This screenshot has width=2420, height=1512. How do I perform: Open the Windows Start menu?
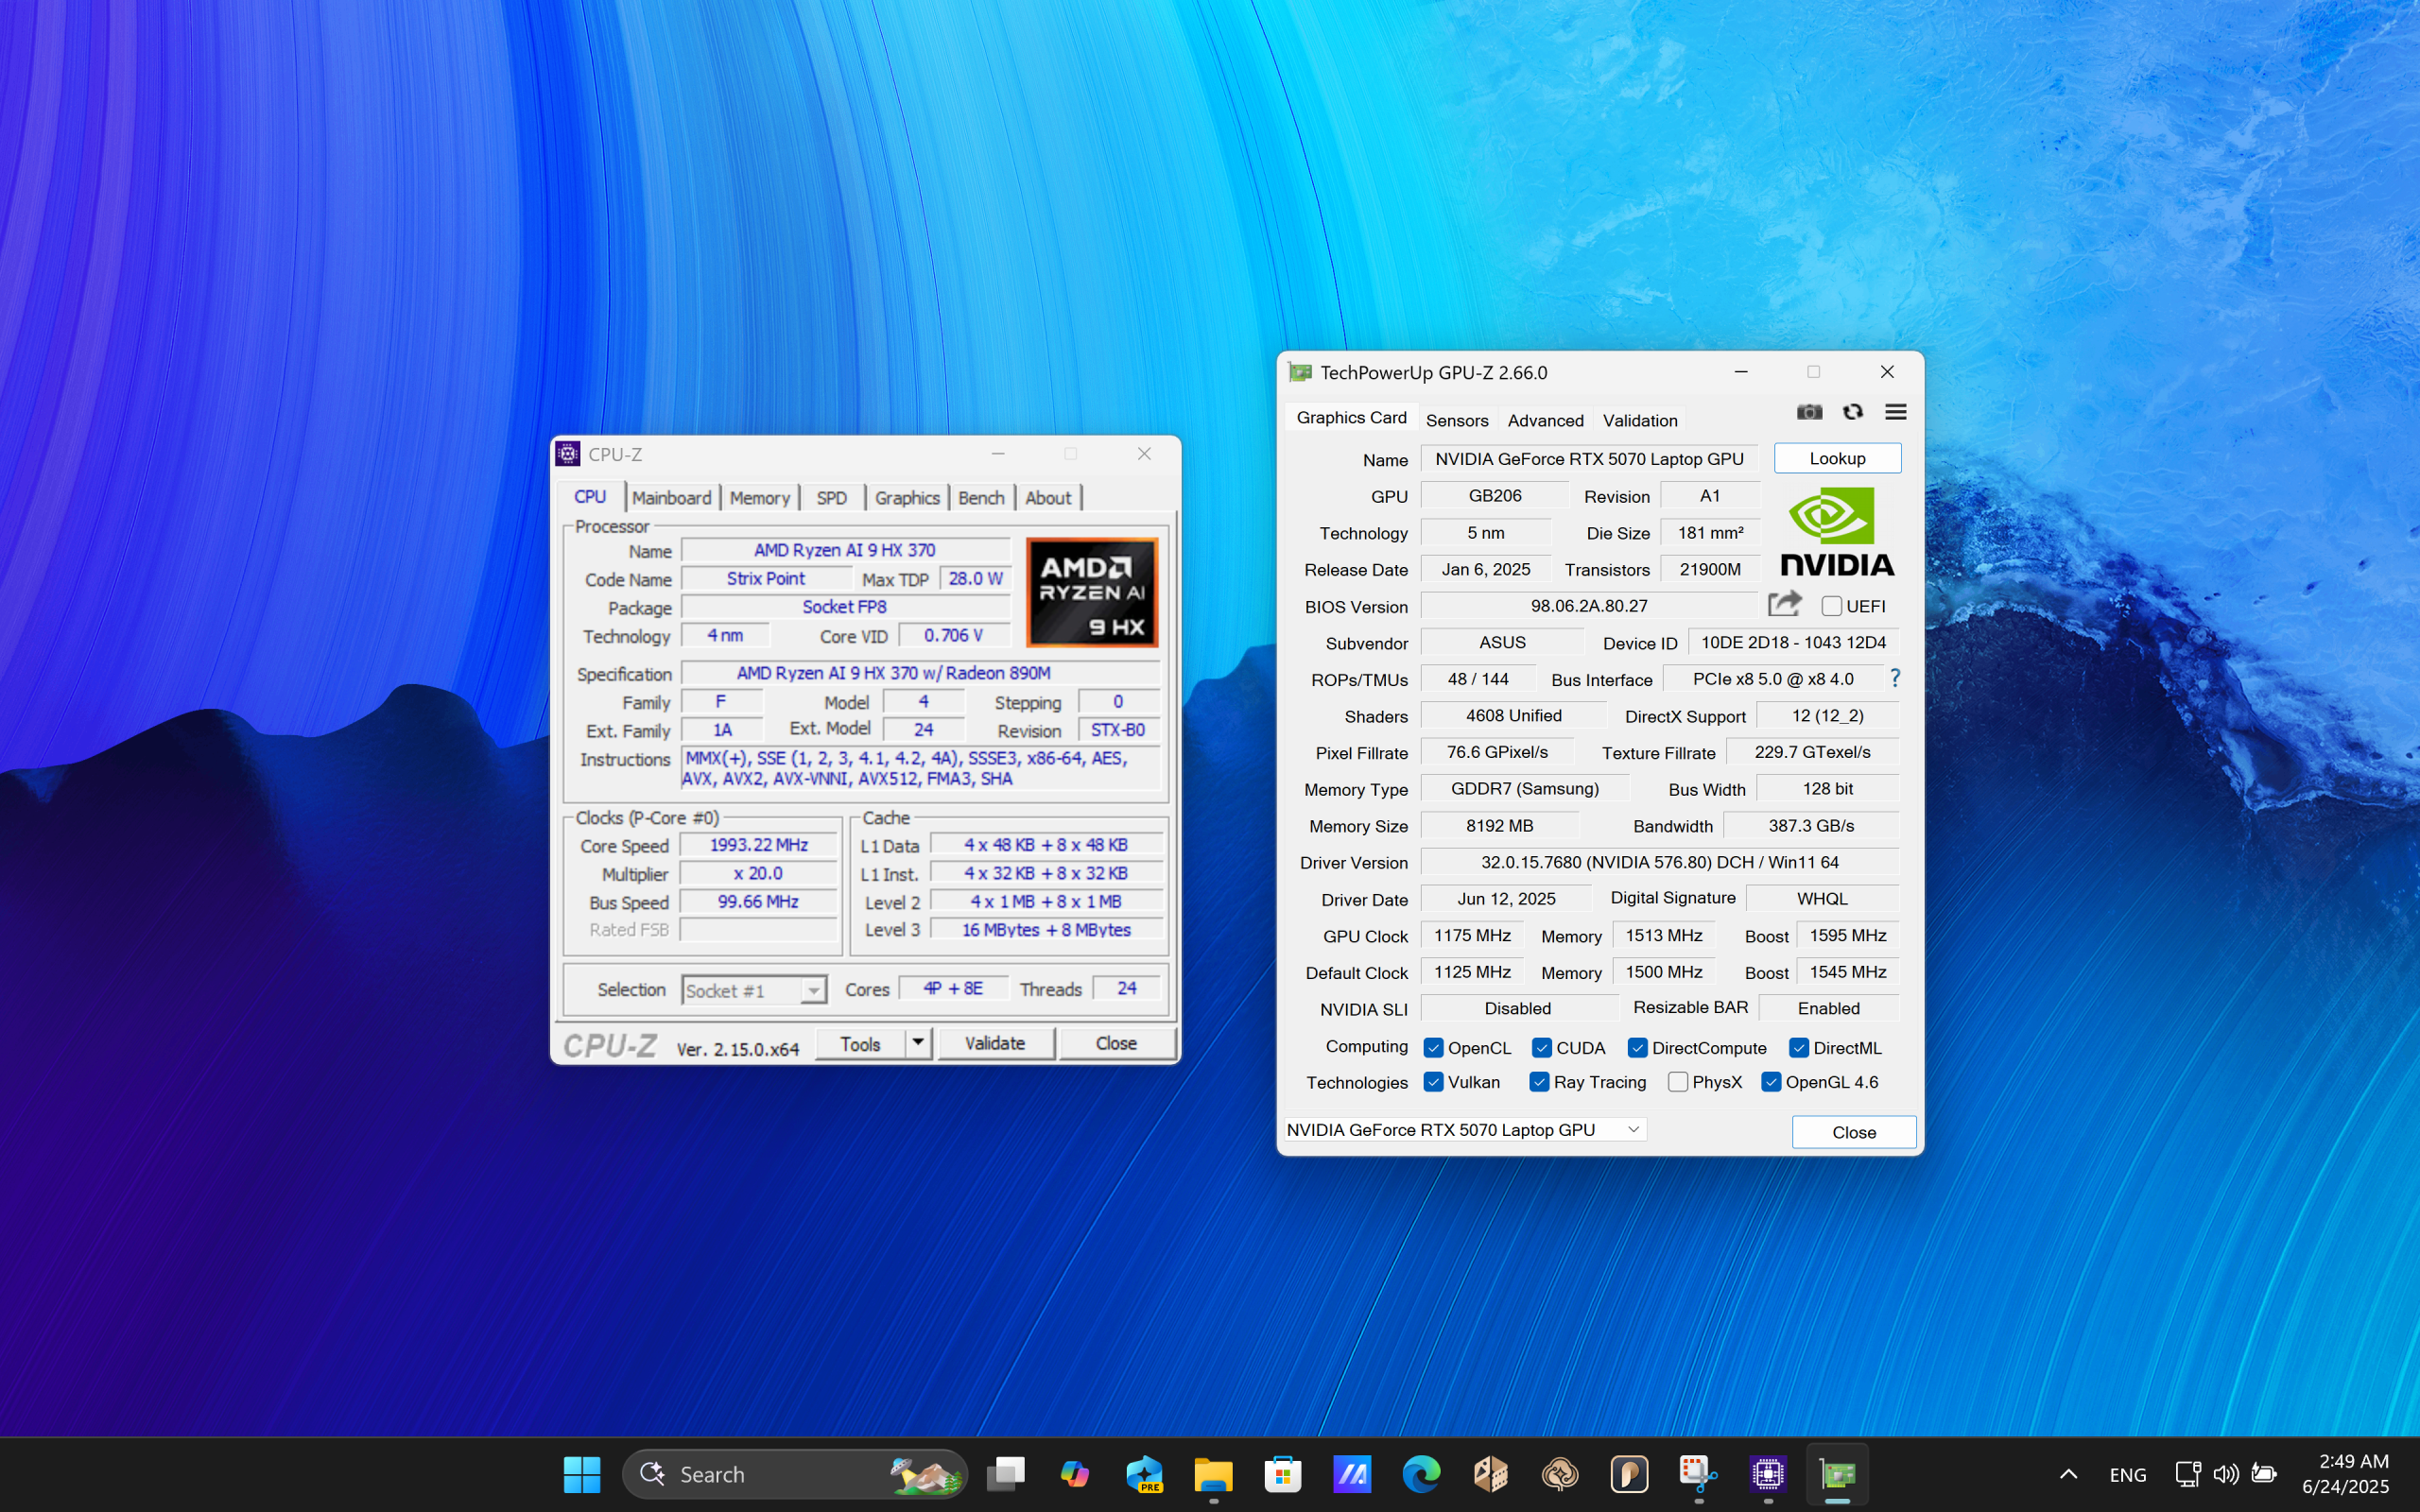[582, 1474]
